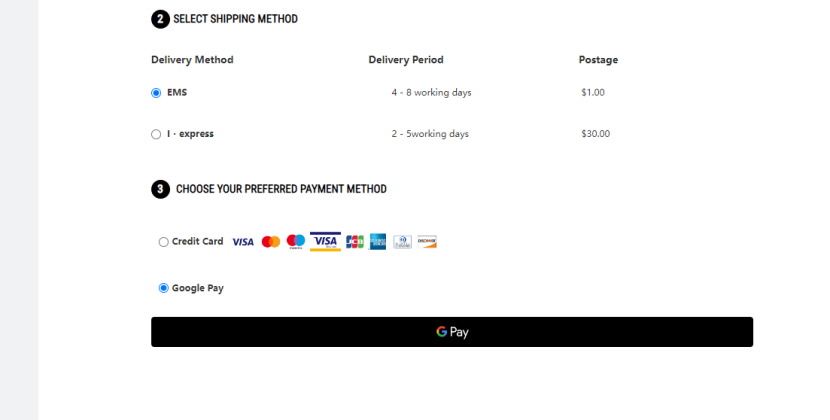Image resolution: width=830 pixels, height=420 pixels.
Task: Click the step 3 number badge
Action: [x=160, y=189]
